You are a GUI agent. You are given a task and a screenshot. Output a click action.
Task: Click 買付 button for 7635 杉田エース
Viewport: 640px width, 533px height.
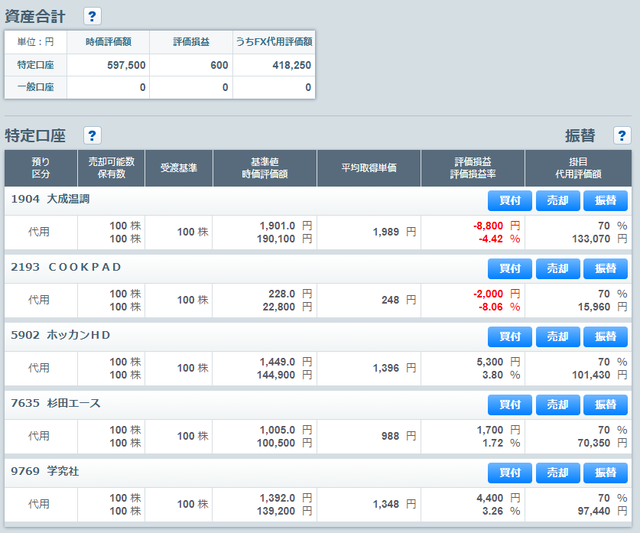[510, 405]
